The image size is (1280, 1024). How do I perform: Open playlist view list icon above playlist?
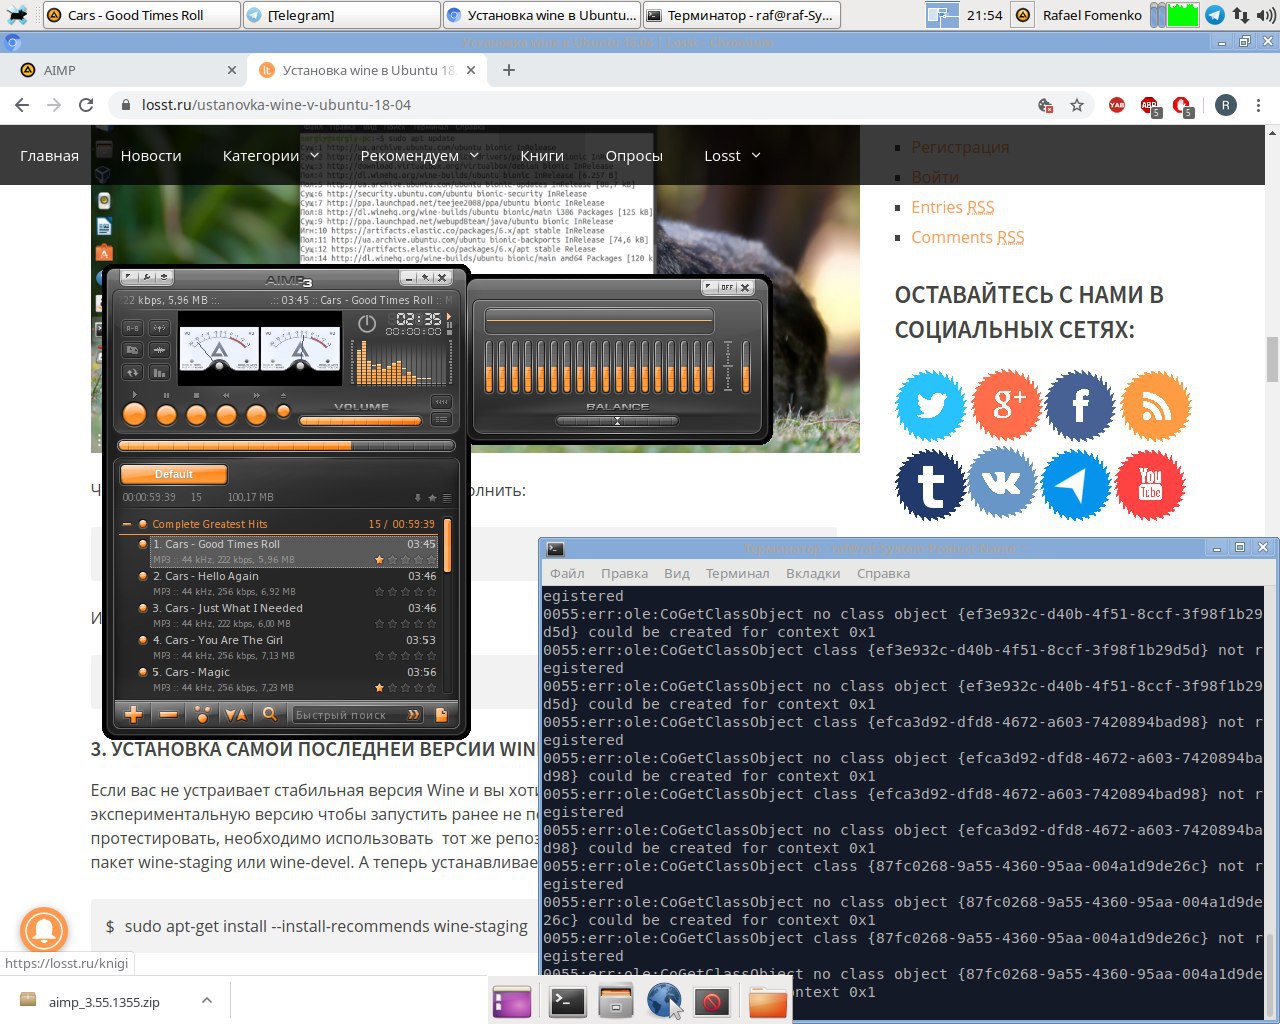click(x=447, y=497)
